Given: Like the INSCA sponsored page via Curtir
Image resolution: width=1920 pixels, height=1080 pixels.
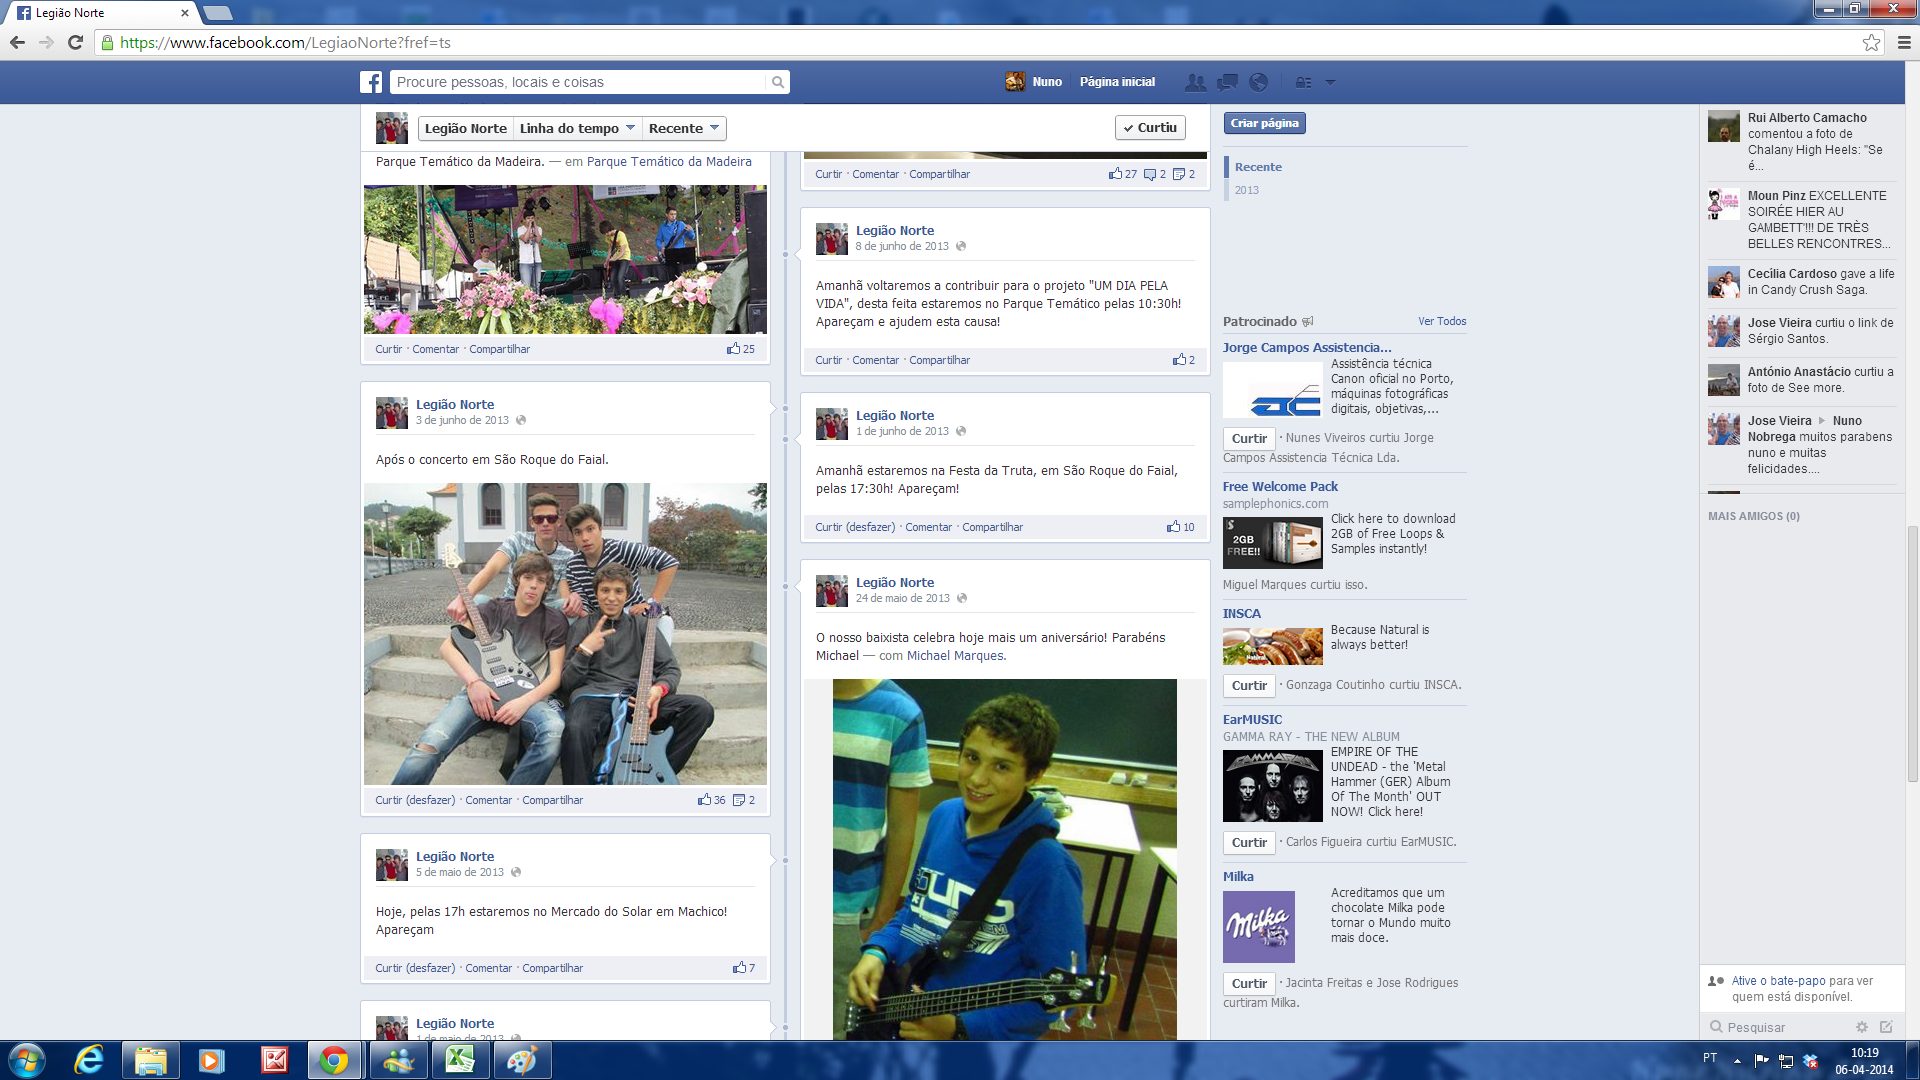Looking at the screenshot, I should pos(1249,686).
